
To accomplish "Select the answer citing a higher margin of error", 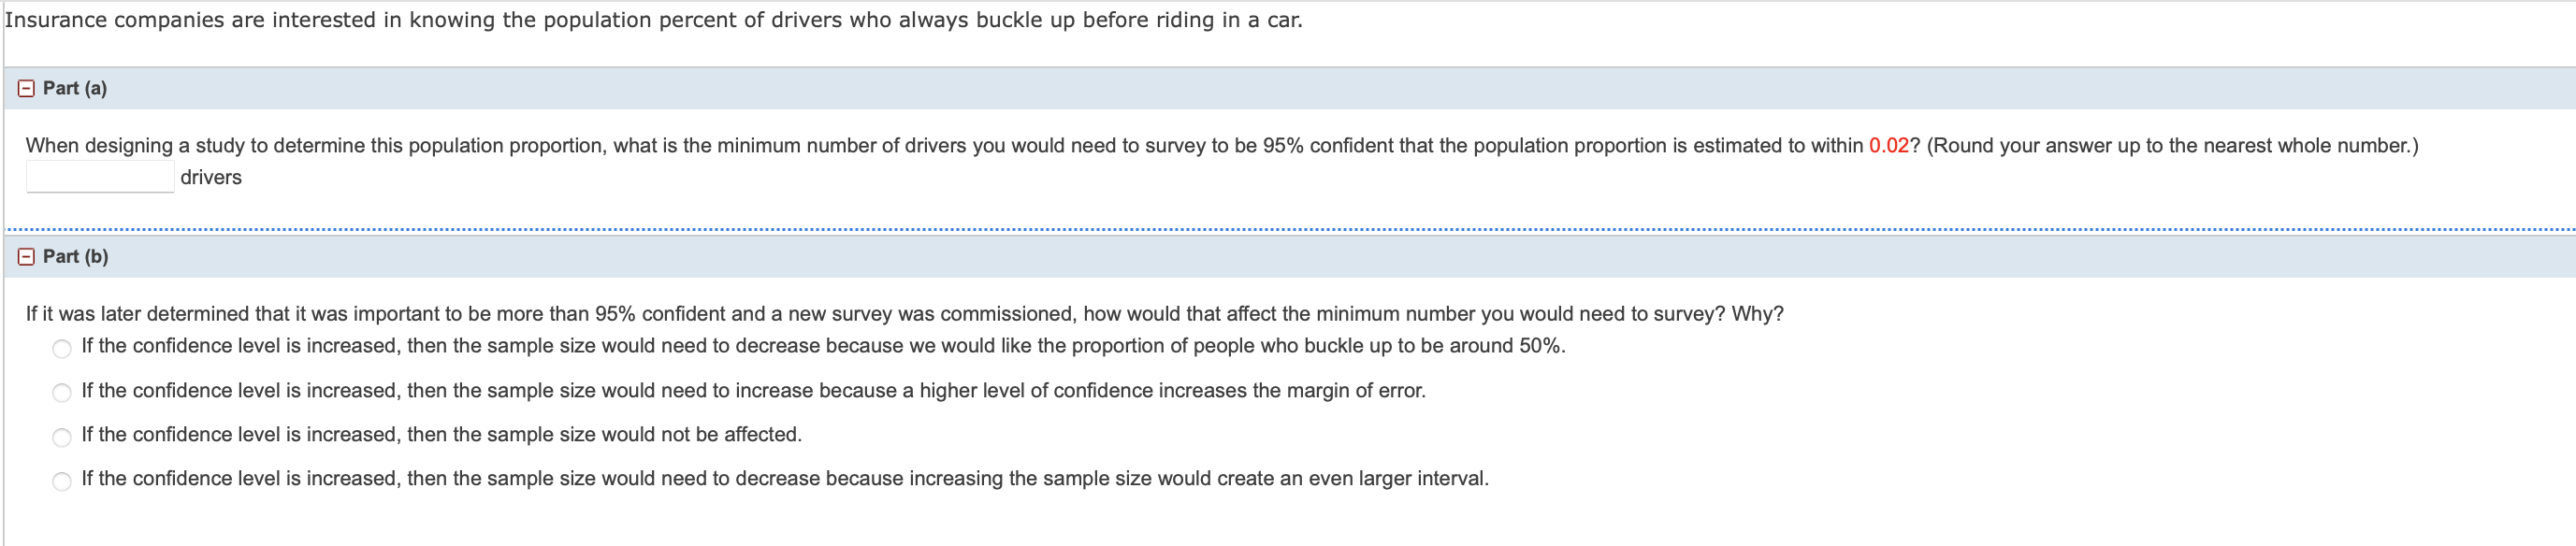I will (61, 391).
